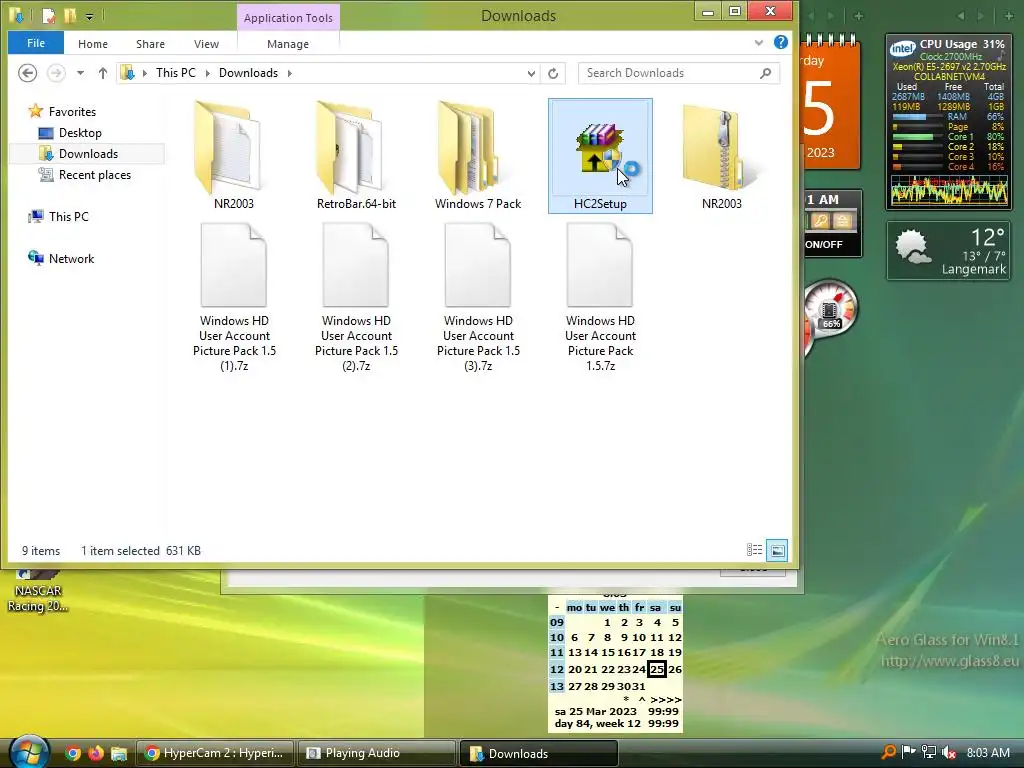1024x768 pixels.
Task: Select Windows HD User Account Picture Pack 1.5 (2).7z
Action: (x=356, y=297)
